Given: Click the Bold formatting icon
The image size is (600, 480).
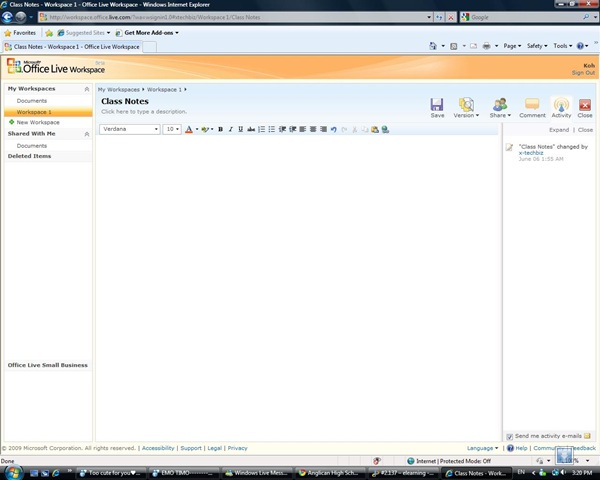Looking at the screenshot, I should point(220,129).
